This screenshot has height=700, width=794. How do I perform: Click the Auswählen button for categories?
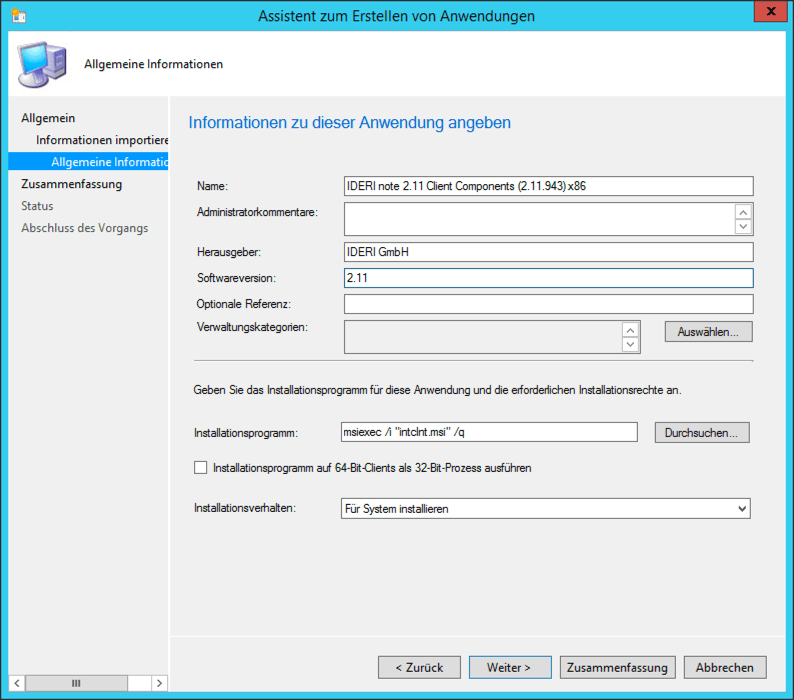coord(708,332)
